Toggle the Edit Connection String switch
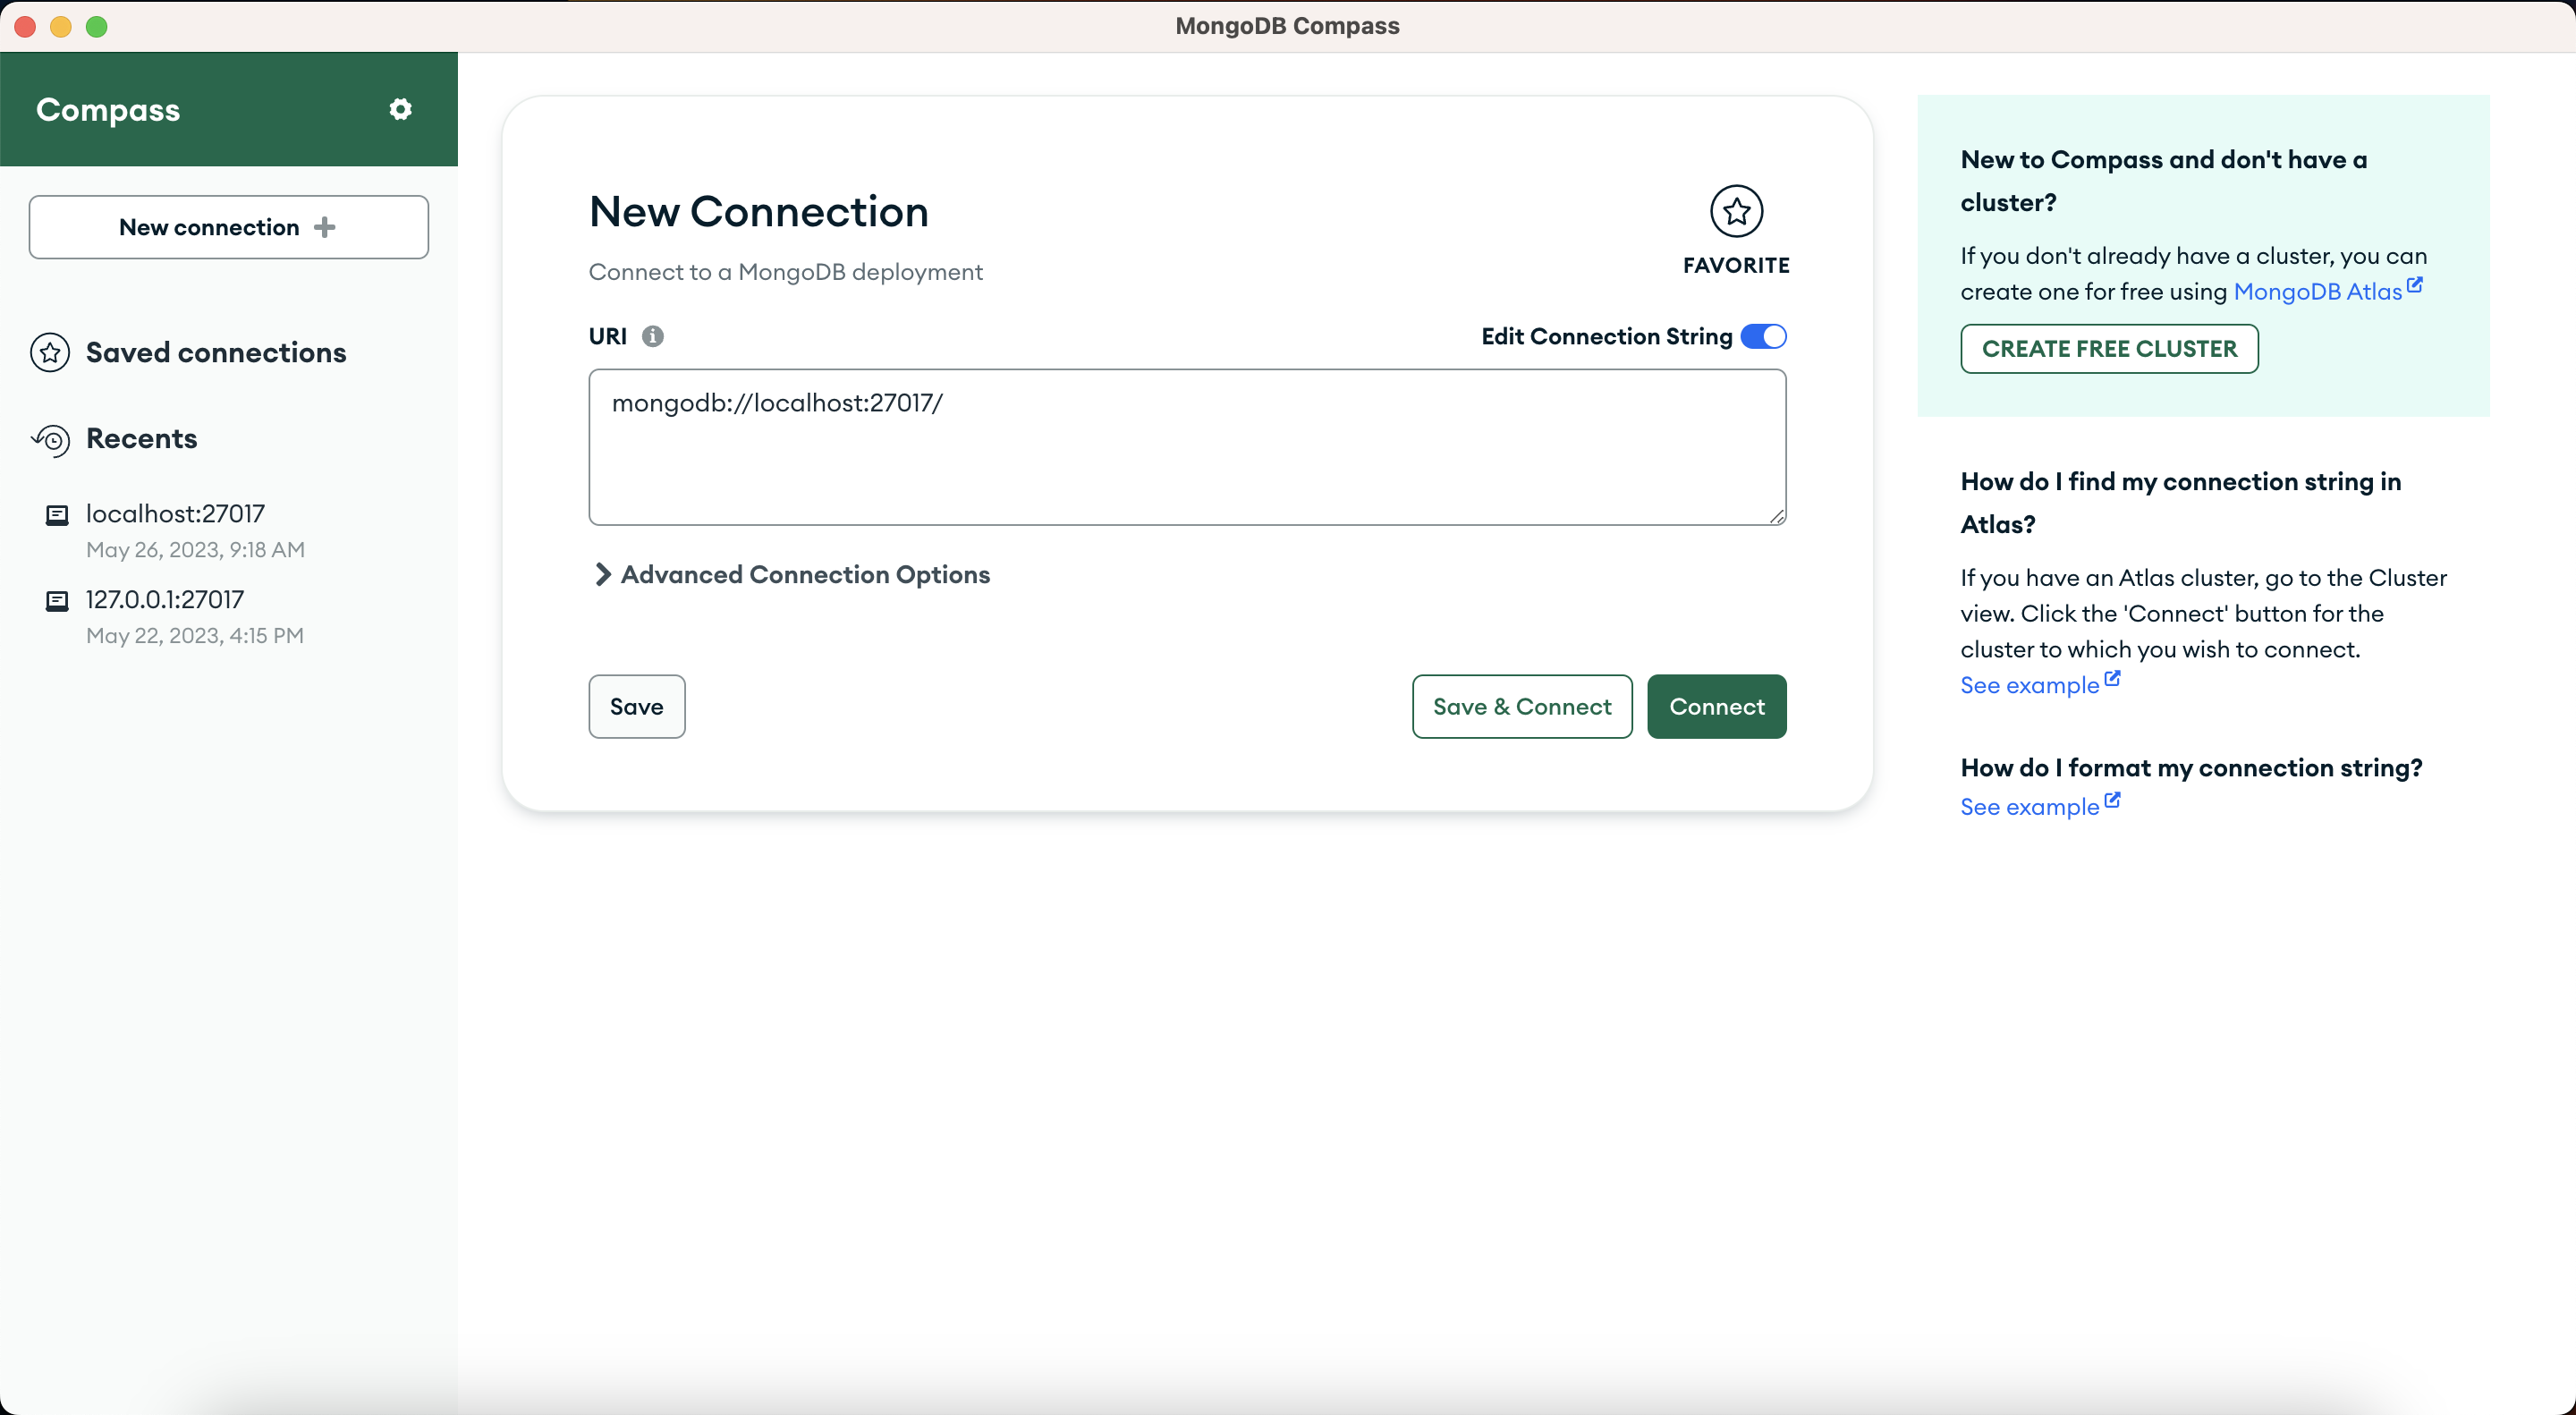This screenshot has width=2576, height=1415. pyautogui.click(x=1763, y=336)
